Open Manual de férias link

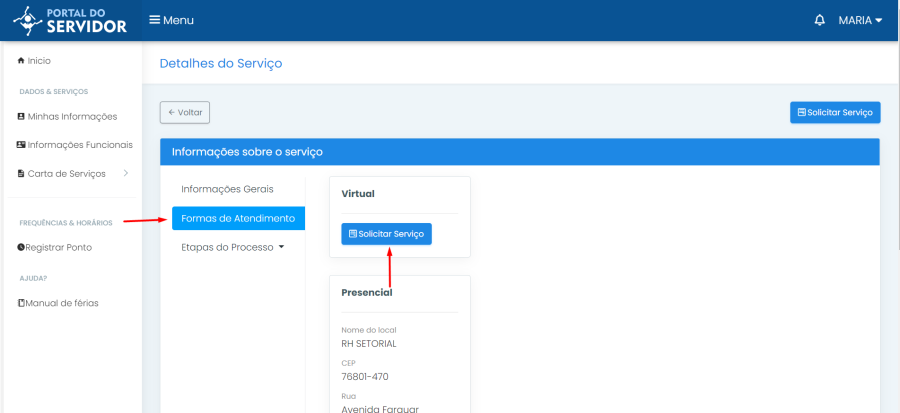58,303
